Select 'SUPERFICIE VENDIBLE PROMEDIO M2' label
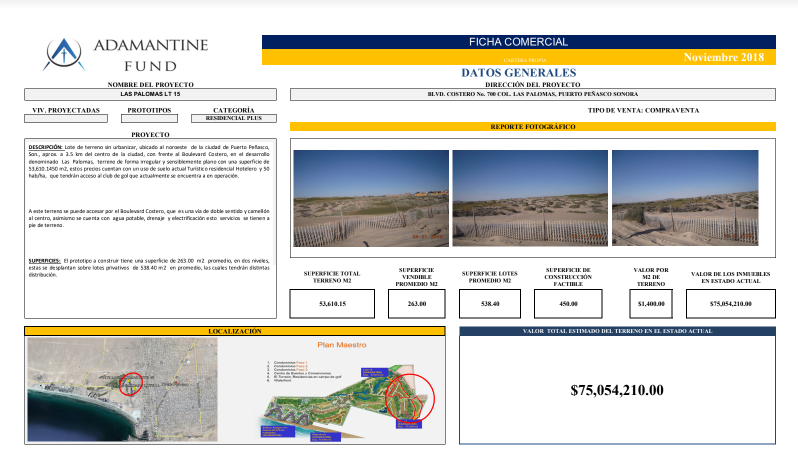The height and width of the screenshot is (473, 798). pos(416,277)
